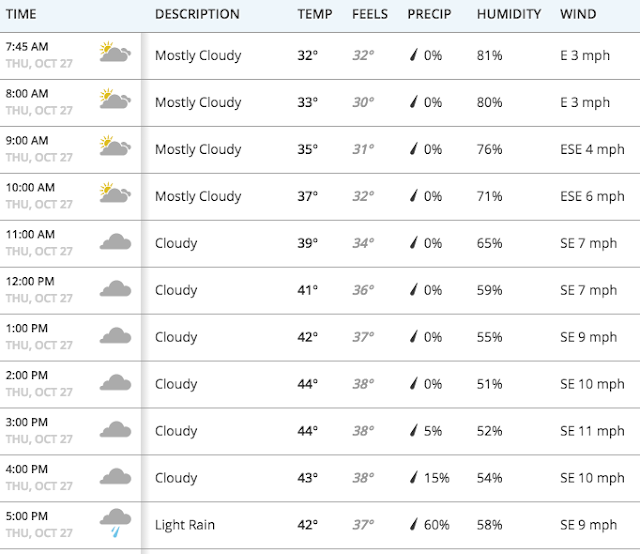The height and width of the screenshot is (554, 640).
Task: Click the WIND column header
Action: (578, 14)
